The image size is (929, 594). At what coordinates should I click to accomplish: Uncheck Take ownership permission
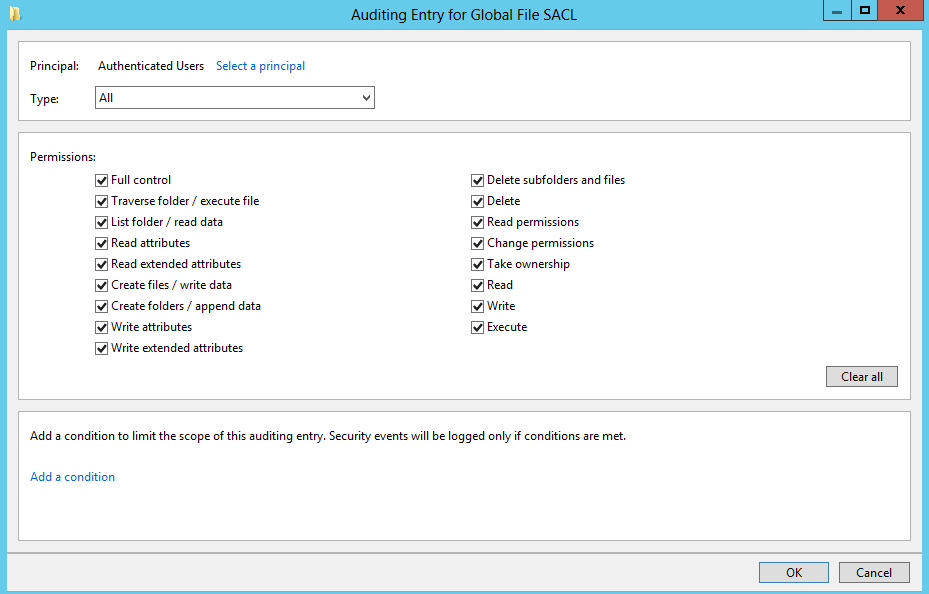tap(478, 264)
